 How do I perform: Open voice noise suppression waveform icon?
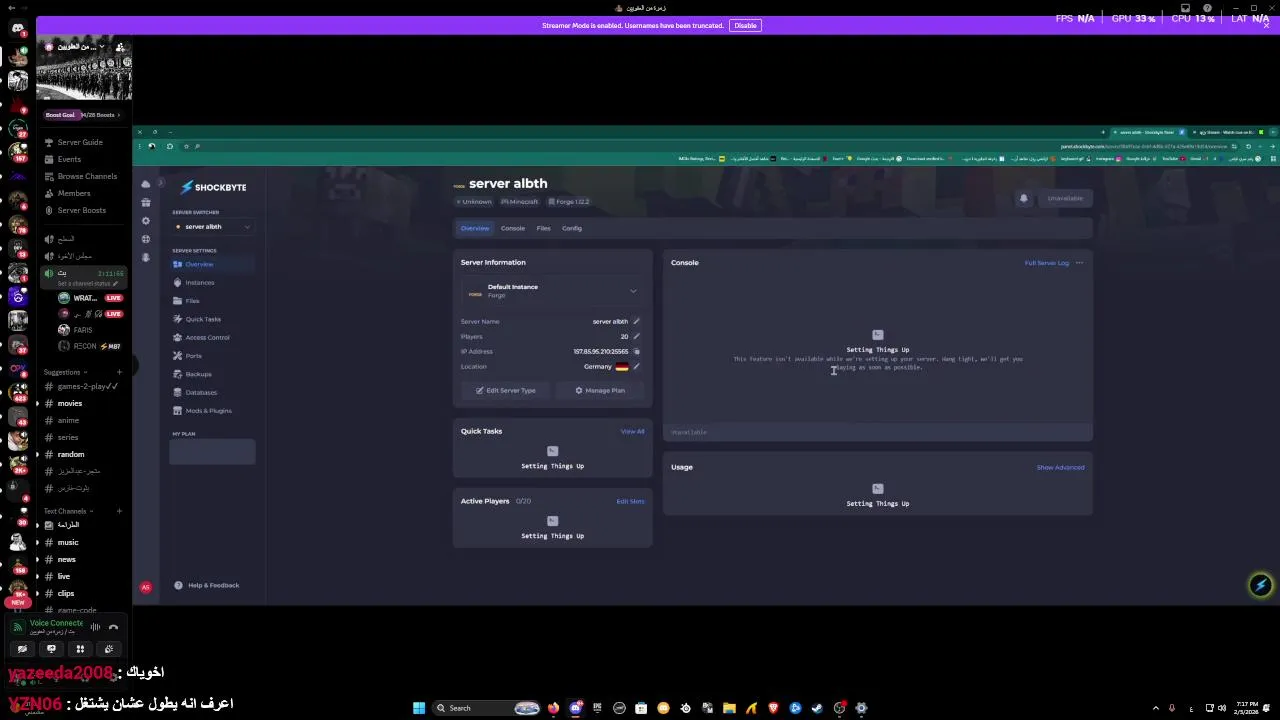95,627
